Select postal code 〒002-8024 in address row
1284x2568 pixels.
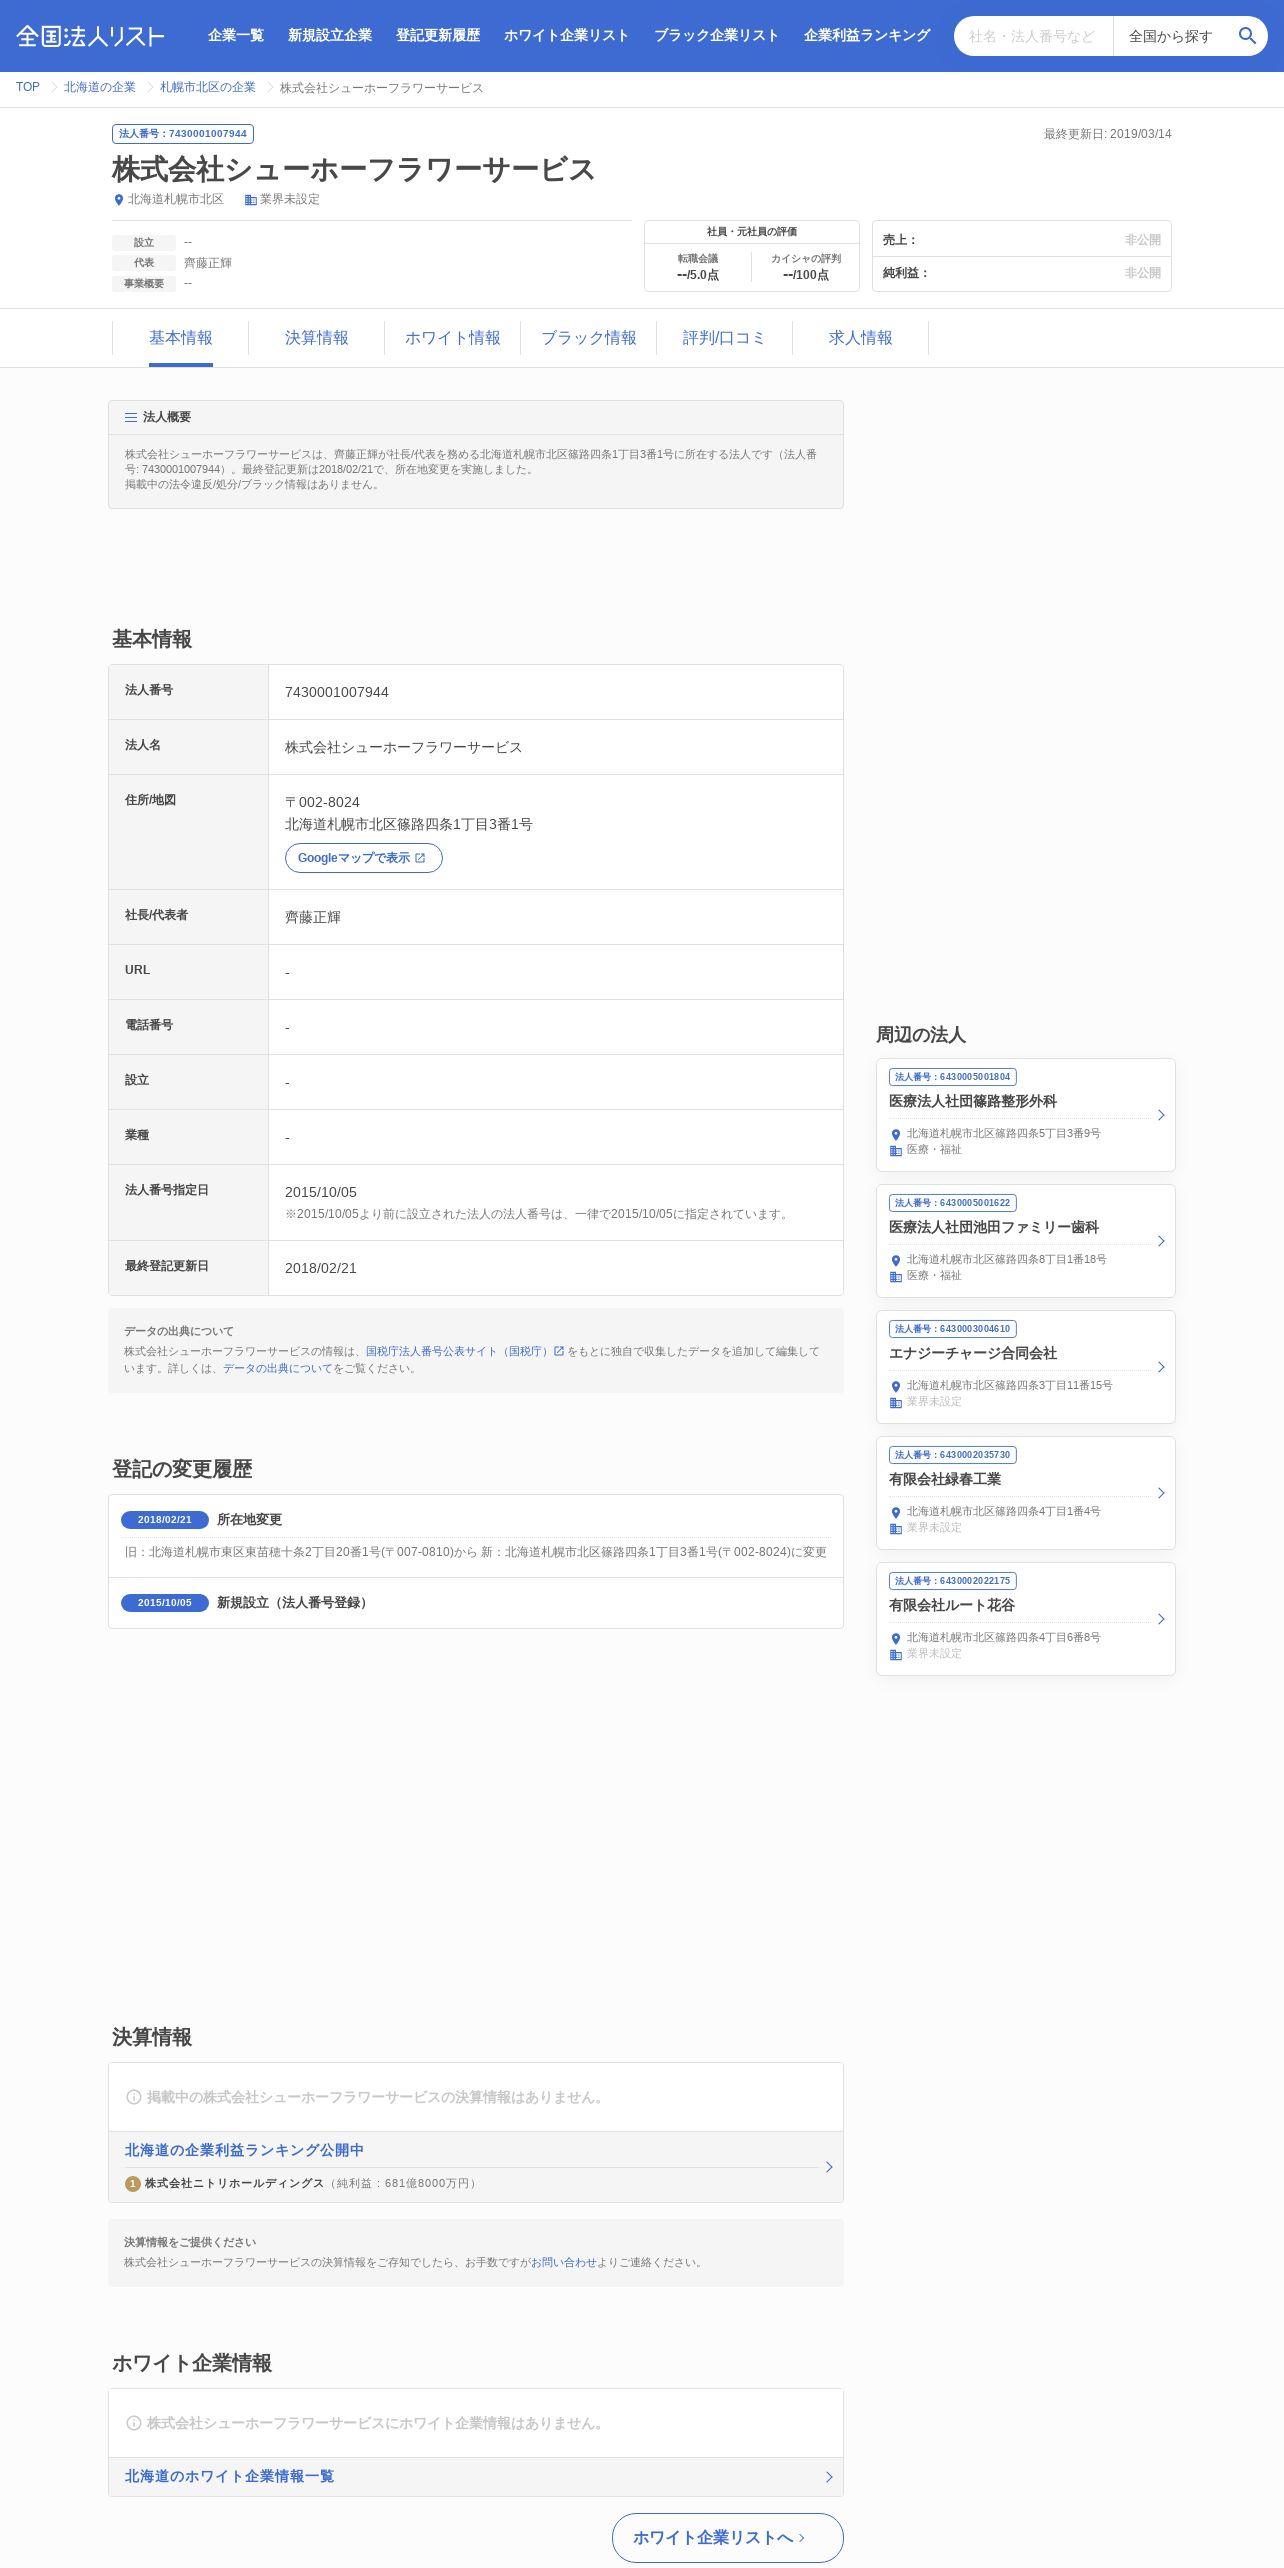[322, 802]
